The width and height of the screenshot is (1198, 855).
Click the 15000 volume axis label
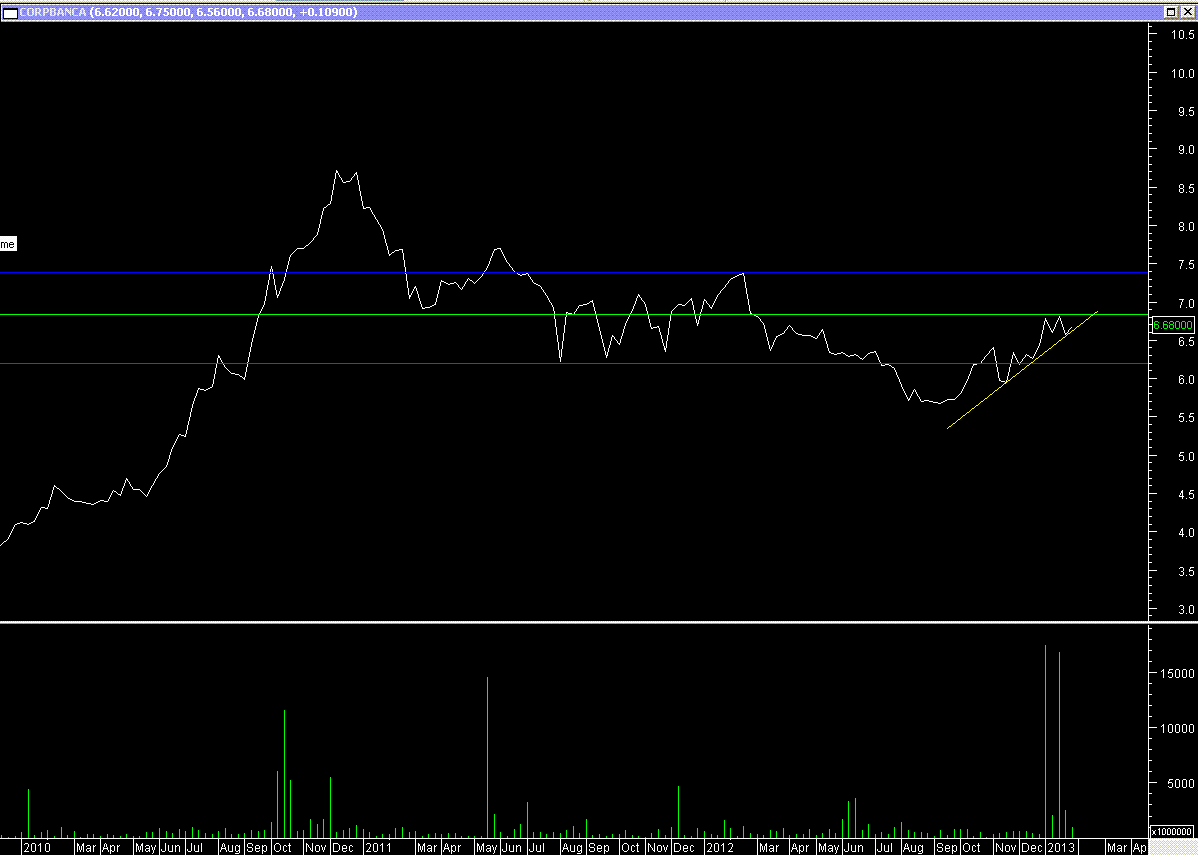point(1179,674)
